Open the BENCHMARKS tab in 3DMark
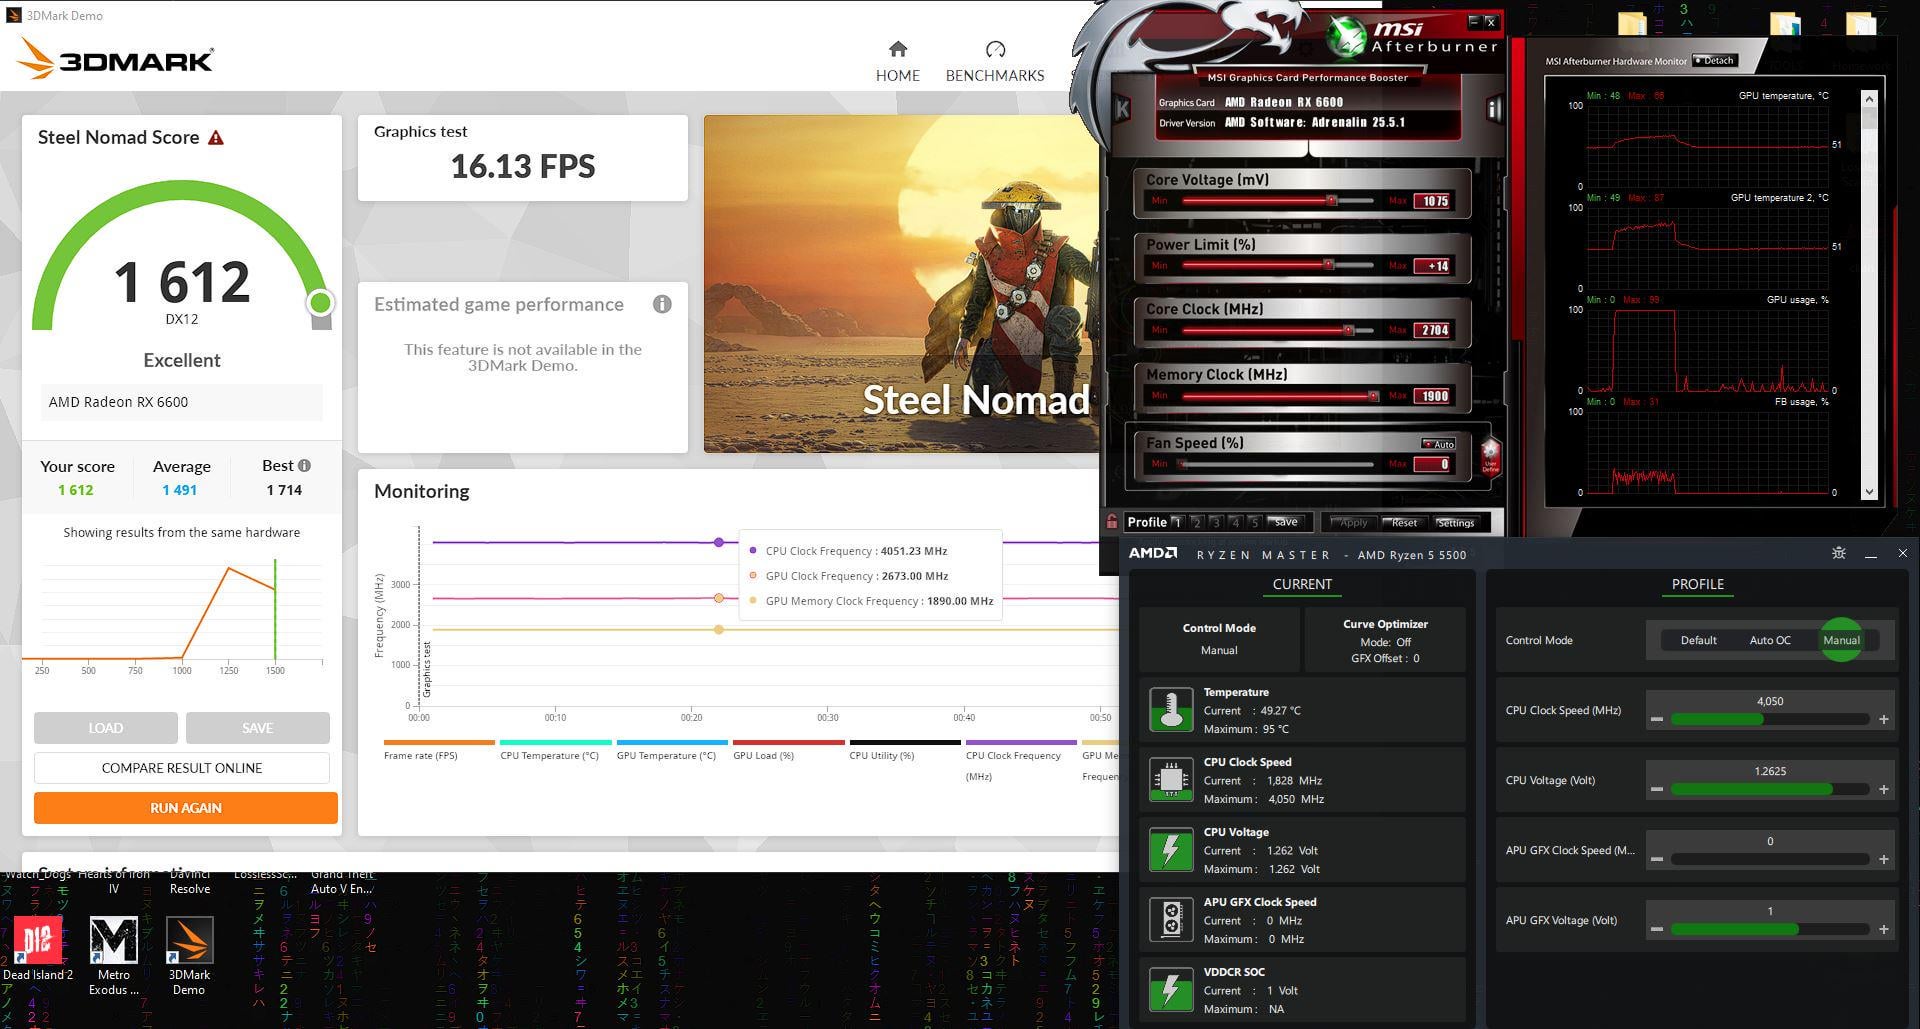The width and height of the screenshot is (1920, 1029). (x=995, y=61)
